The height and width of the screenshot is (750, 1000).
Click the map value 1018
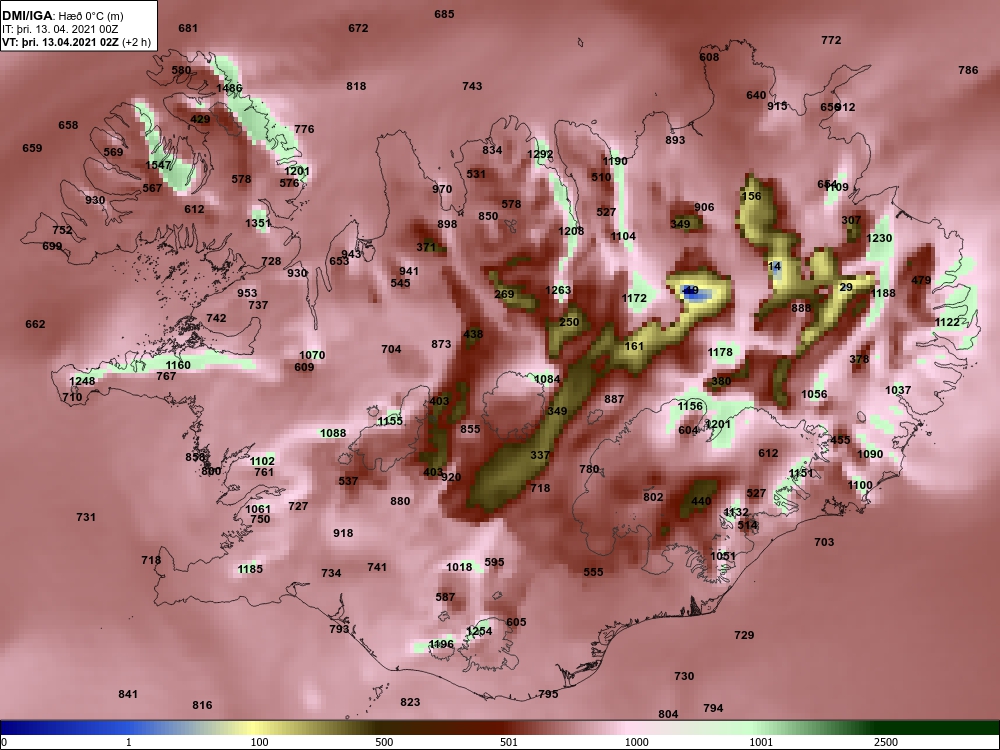click(x=459, y=567)
